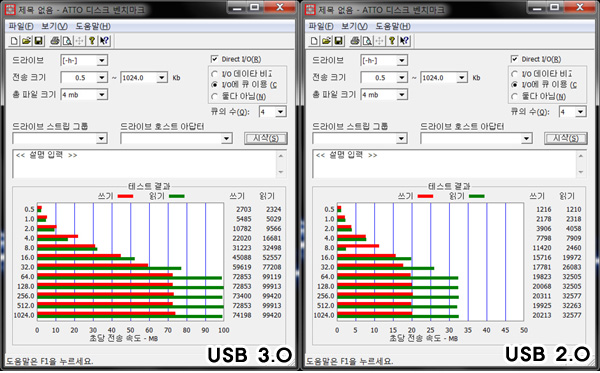This screenshot has height=373, width=600.
Task: Click description box scrollbar down arrow, left window
Action: 281,173
